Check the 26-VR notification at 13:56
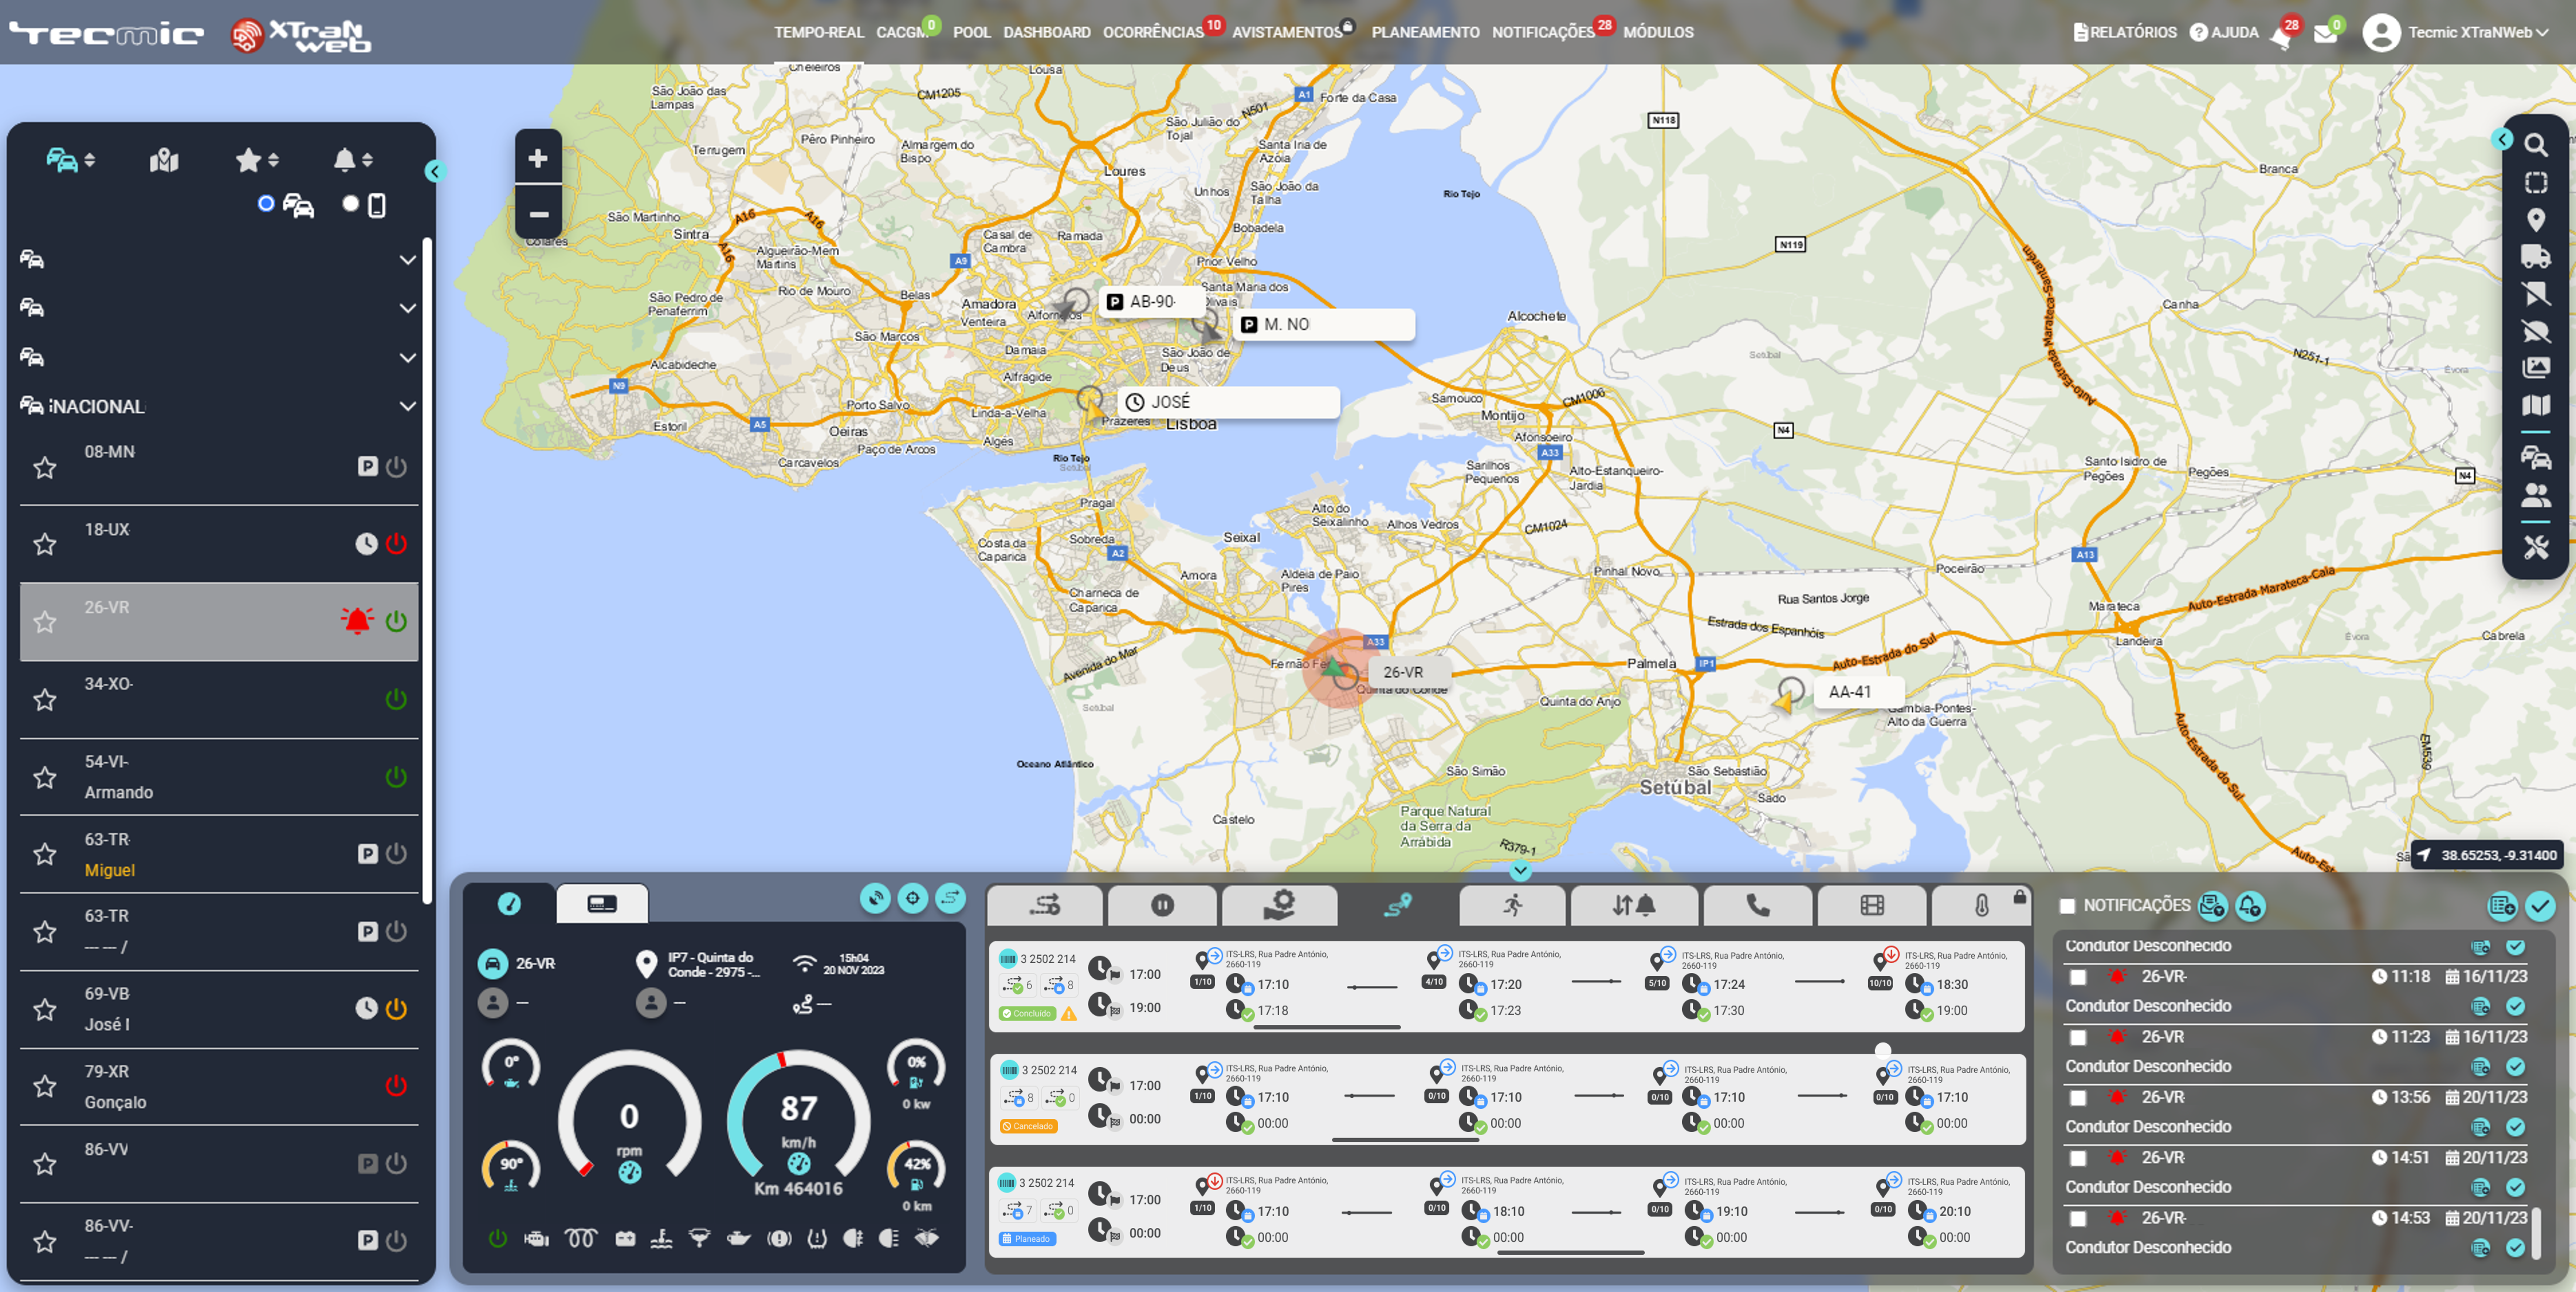The width and height of the screenshot is (2576, 1292). pos(2078,1098)
